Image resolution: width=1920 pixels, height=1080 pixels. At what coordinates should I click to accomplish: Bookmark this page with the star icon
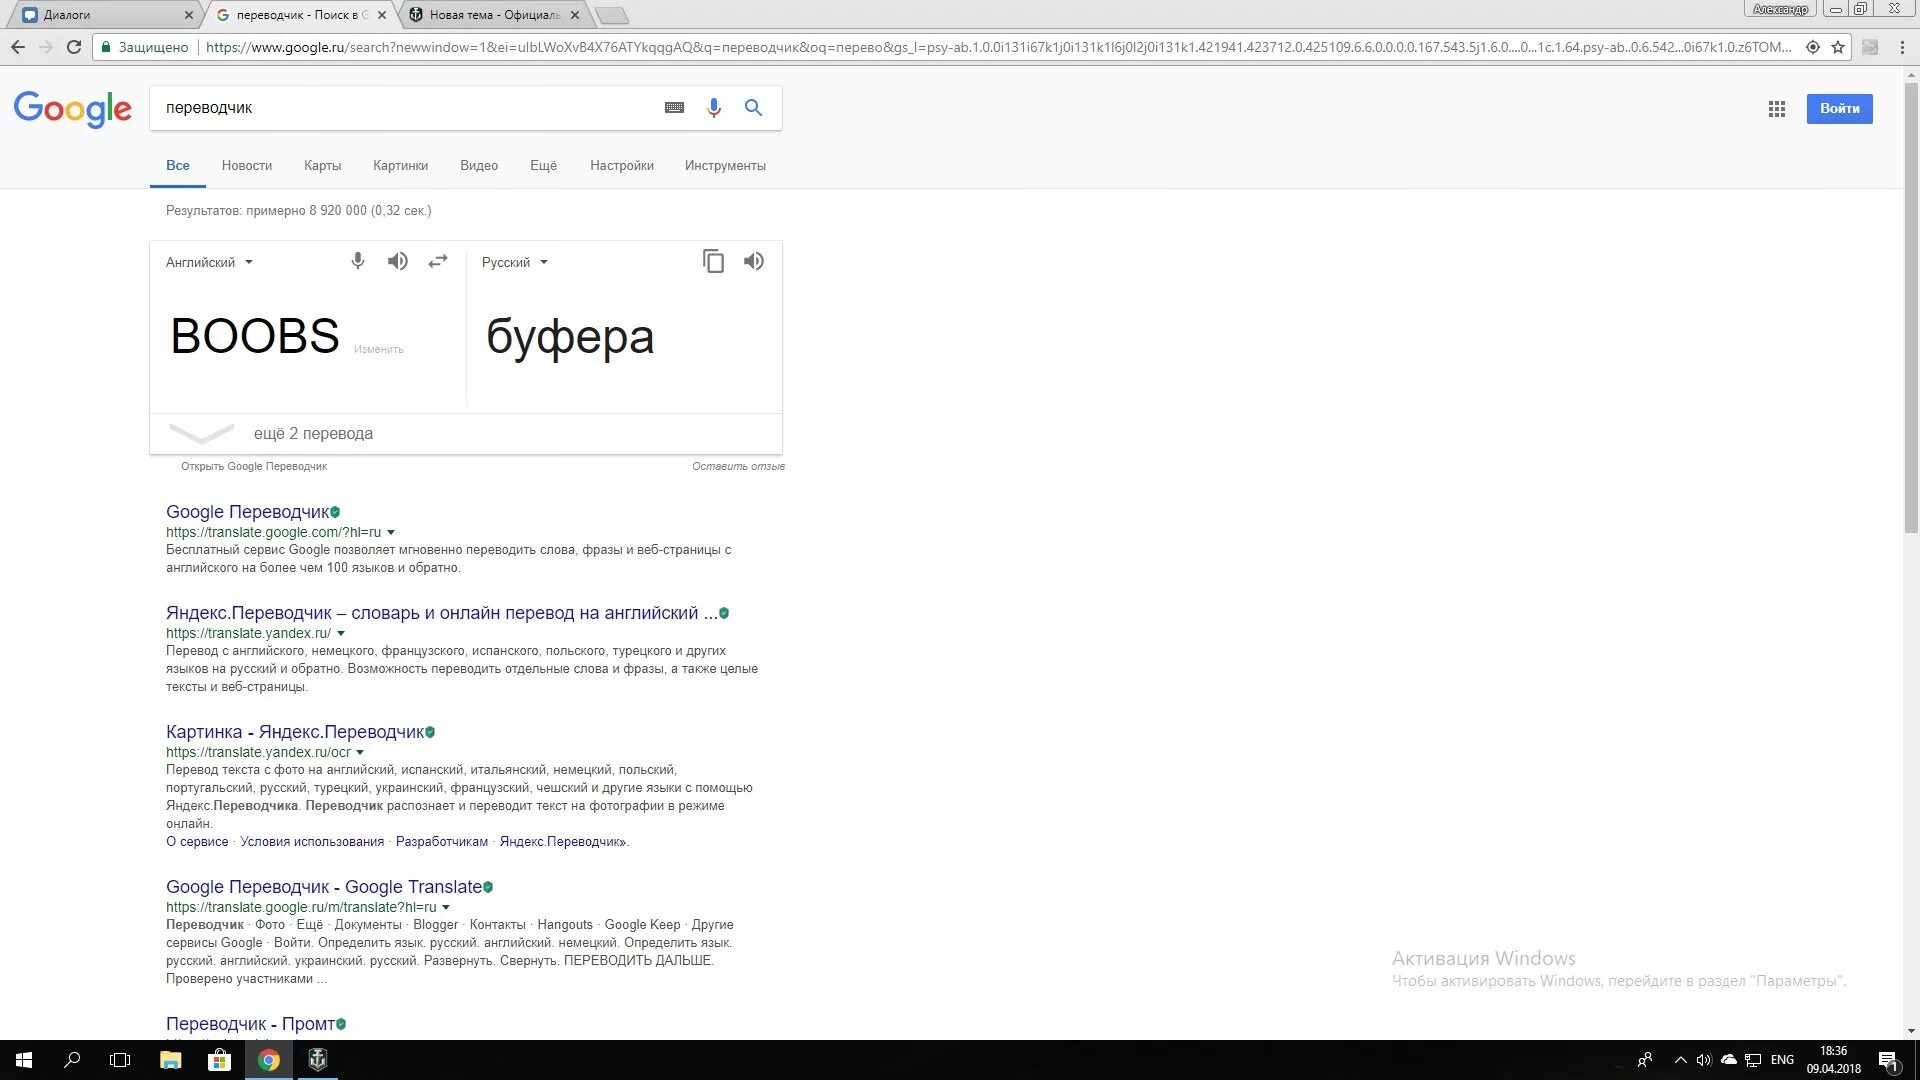[x=1838, y=47]
